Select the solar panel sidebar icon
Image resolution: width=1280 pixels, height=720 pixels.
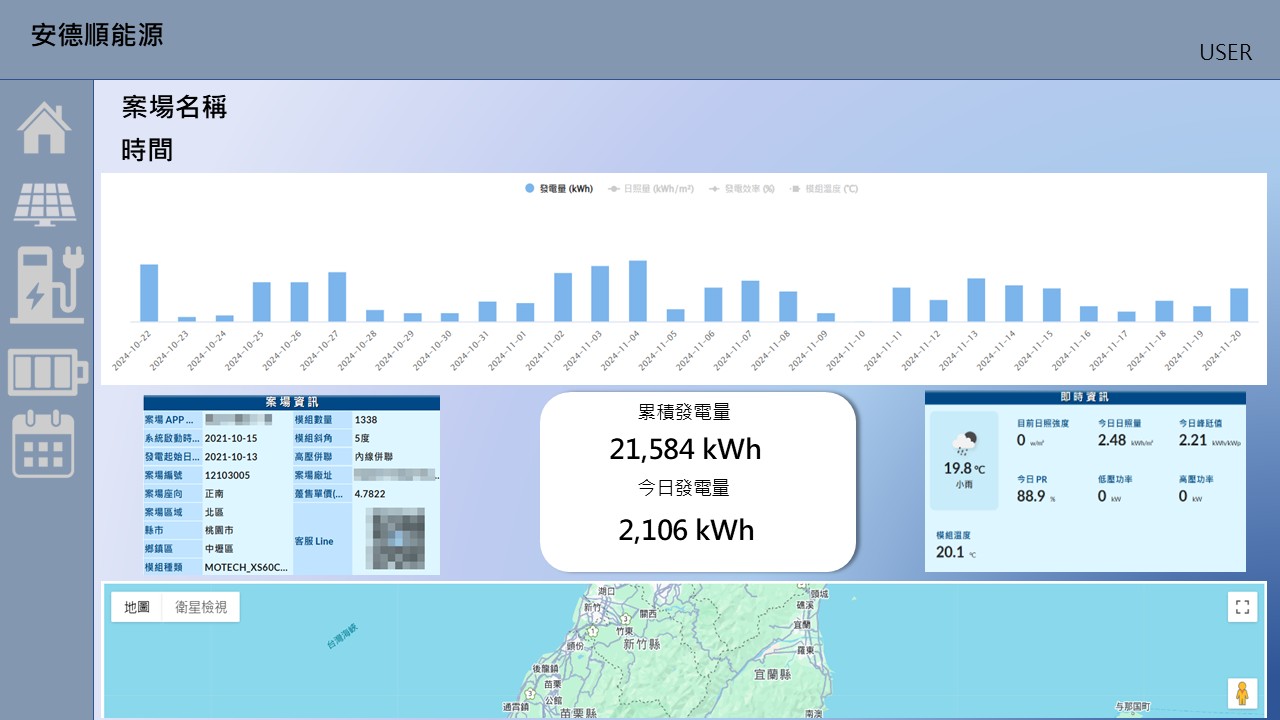click(44, 204)
